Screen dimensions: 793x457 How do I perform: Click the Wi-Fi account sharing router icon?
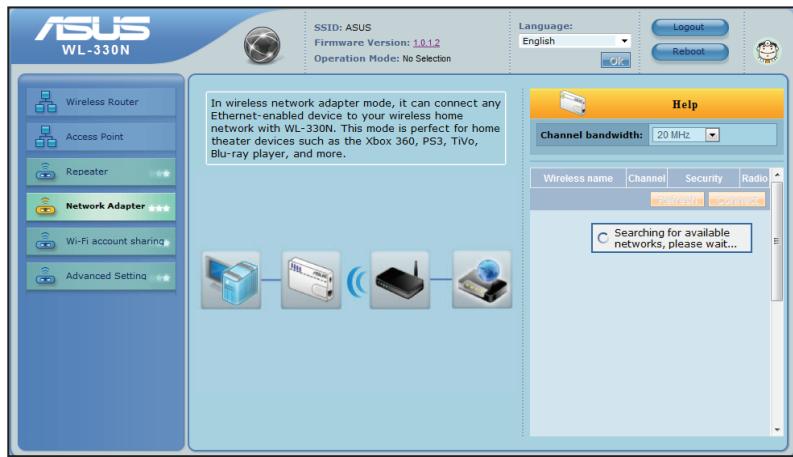coord(46,241)
